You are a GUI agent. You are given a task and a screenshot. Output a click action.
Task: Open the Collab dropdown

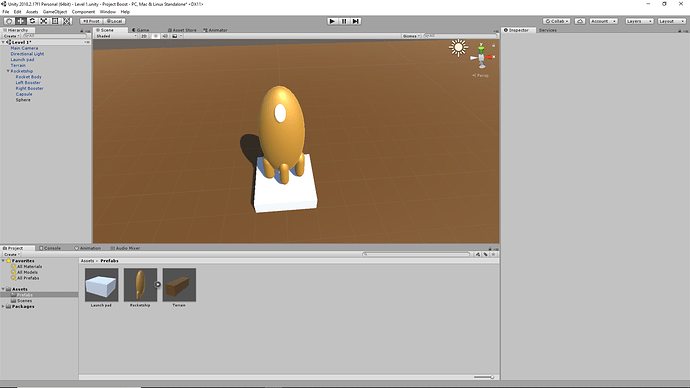click(x=557, y=21)
